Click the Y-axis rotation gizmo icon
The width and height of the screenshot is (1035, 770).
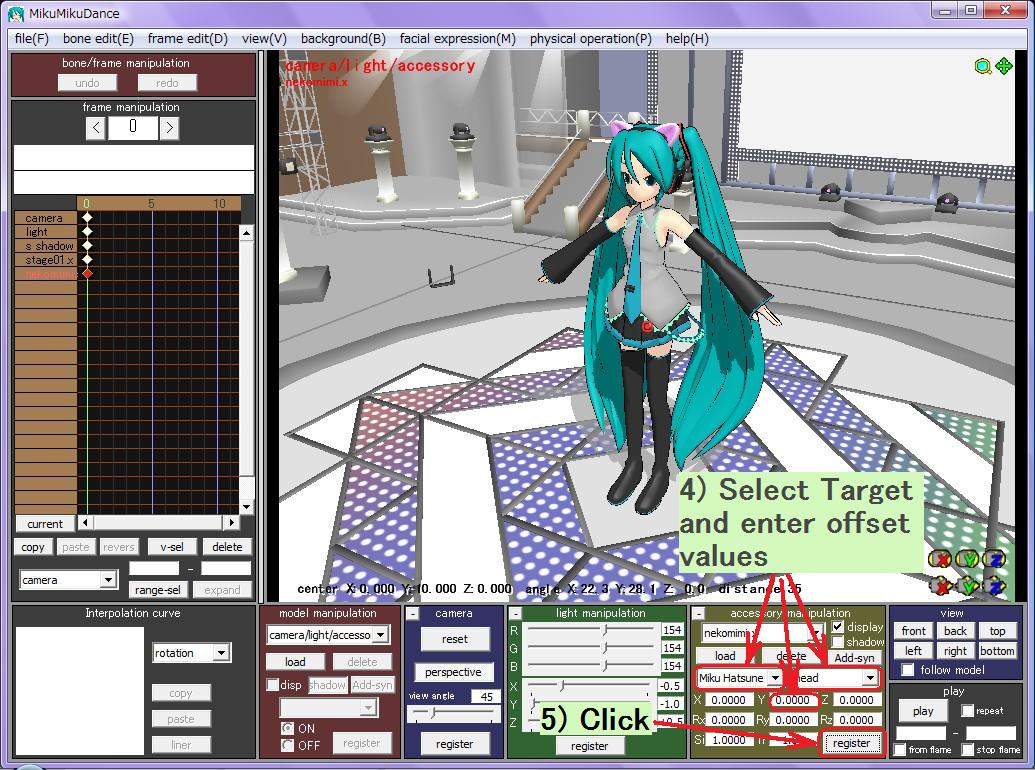coord(967,560)
